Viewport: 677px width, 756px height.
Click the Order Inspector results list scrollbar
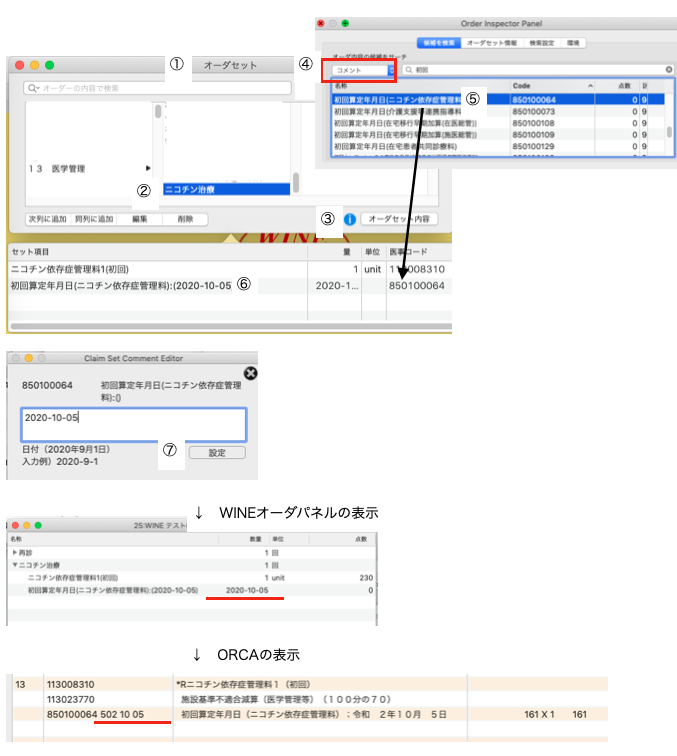coord(669,130)
